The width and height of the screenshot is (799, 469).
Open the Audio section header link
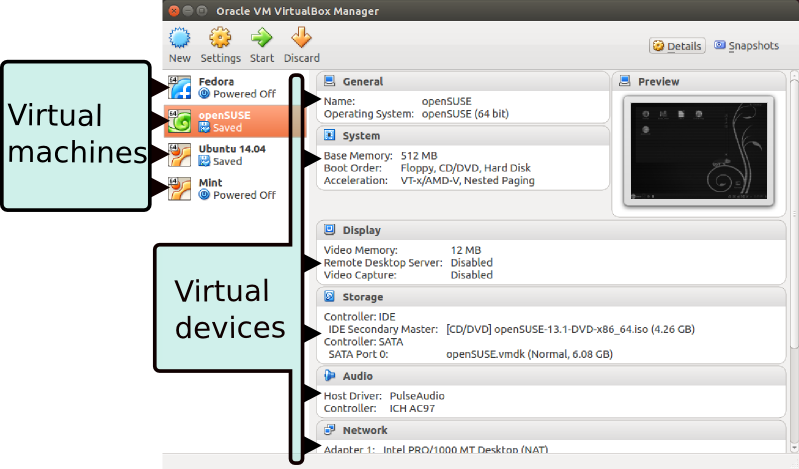[358, 376]
